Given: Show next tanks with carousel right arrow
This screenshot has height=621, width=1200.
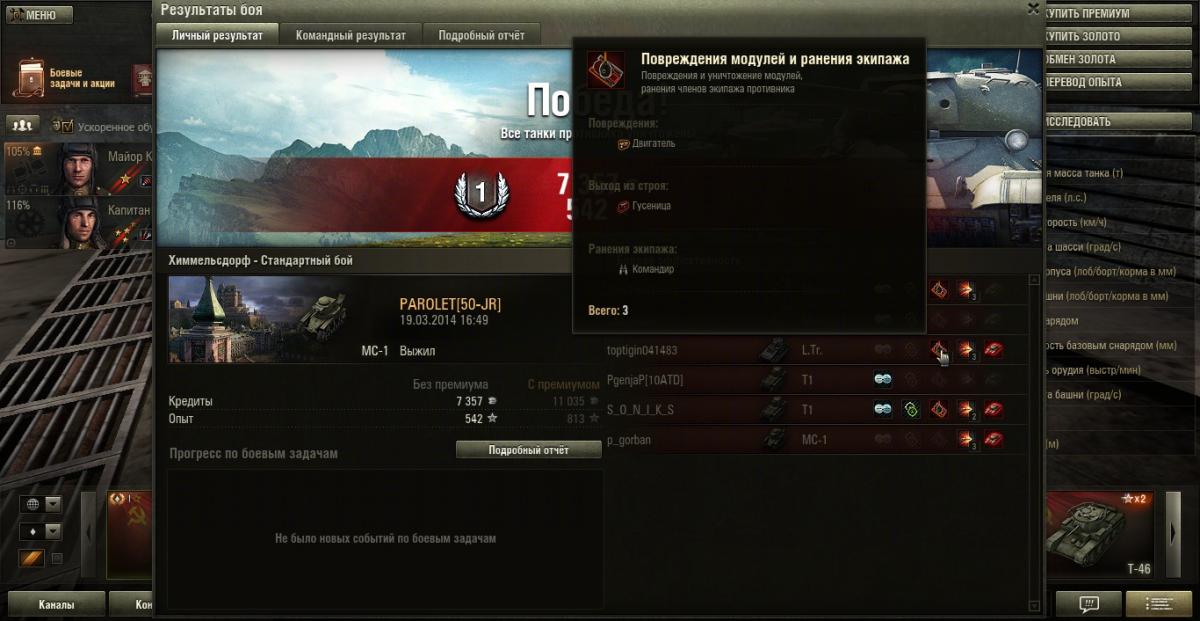Looking at the screenshot, I should (1174, 535).
